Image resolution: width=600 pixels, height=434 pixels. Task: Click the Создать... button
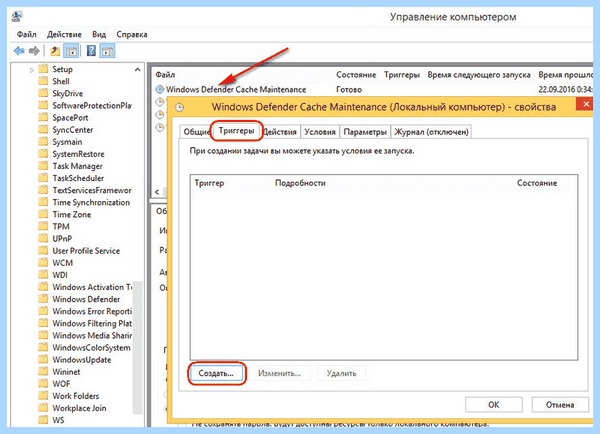[216, 373]
